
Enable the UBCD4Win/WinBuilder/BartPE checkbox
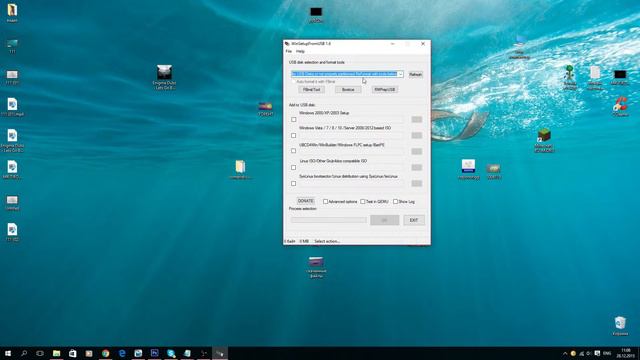click(293, 151)
